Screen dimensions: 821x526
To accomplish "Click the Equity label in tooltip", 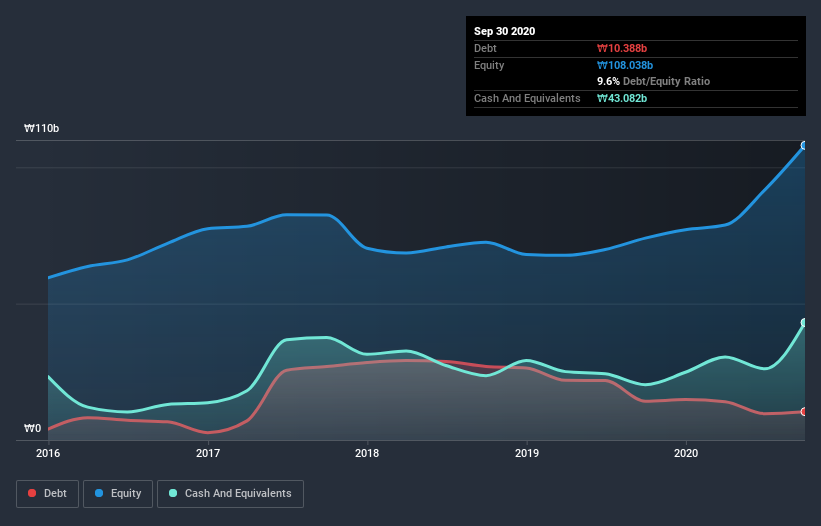I will point(489,65).
